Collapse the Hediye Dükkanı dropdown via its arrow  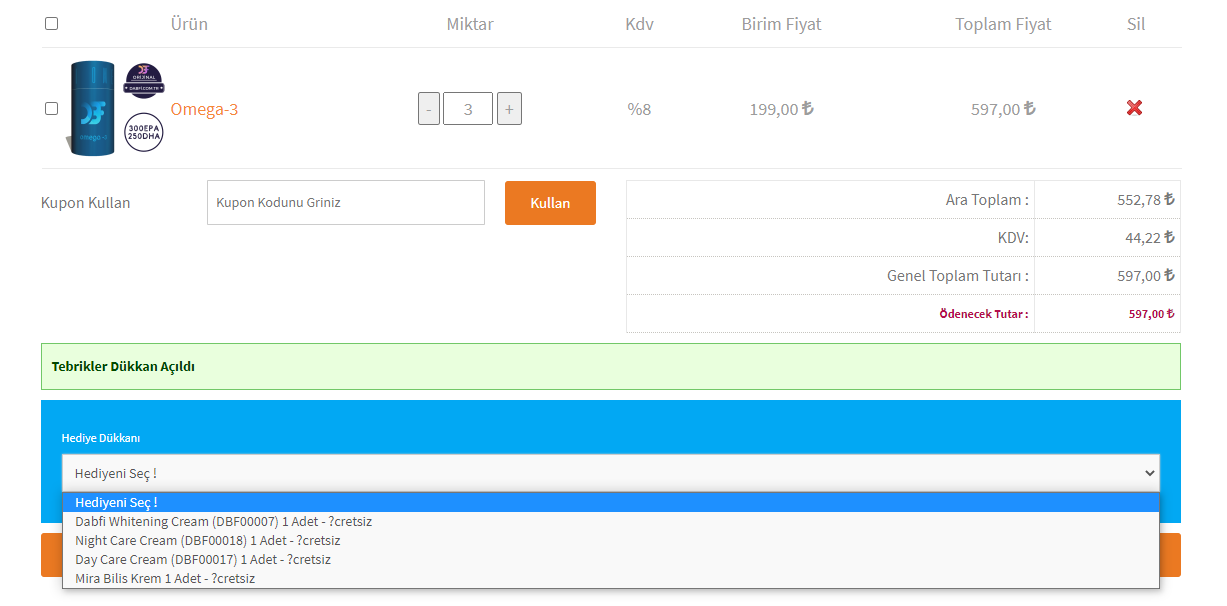coord(1148,473)
